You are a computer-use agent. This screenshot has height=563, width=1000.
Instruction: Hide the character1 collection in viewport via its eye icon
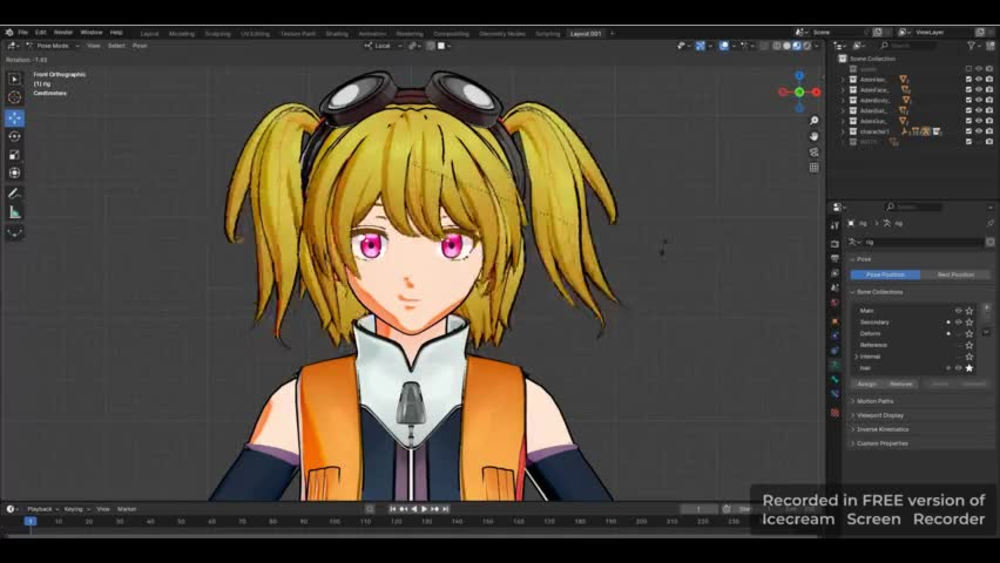(979, 131)
